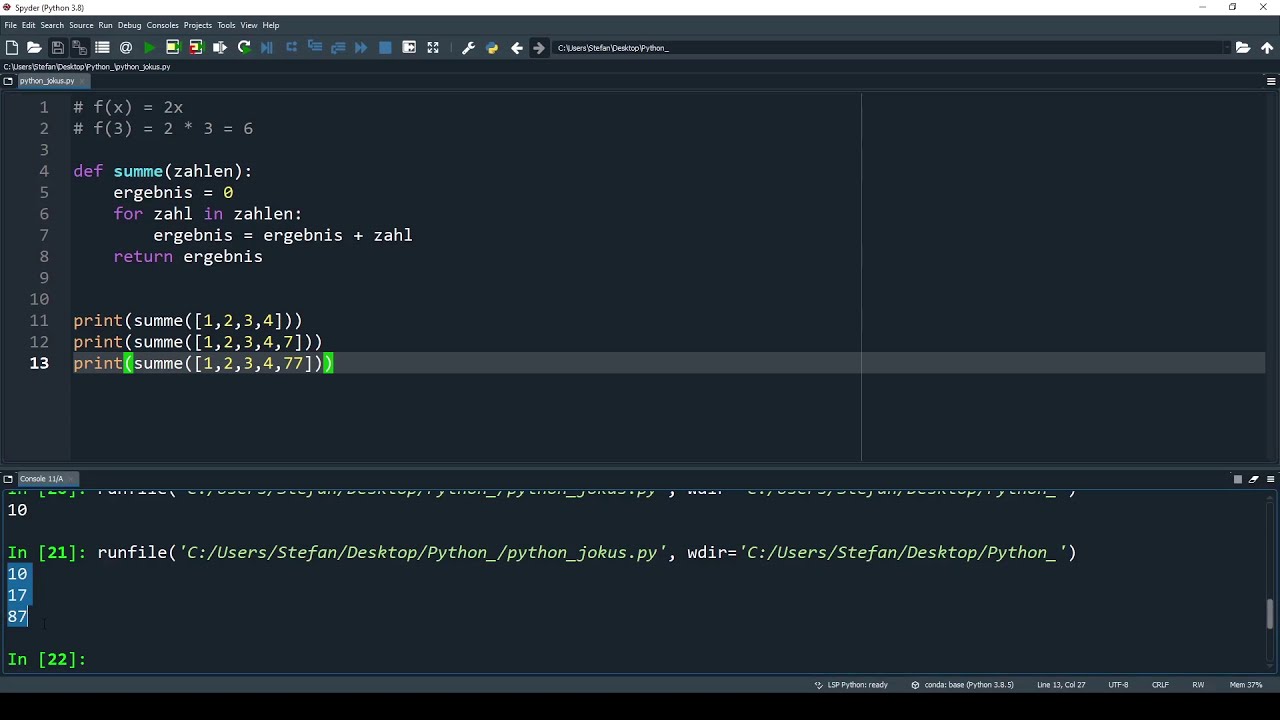This screenshot has width=1280, height=720.
Task: Go forward with right arrow icon
Action: 539,47
